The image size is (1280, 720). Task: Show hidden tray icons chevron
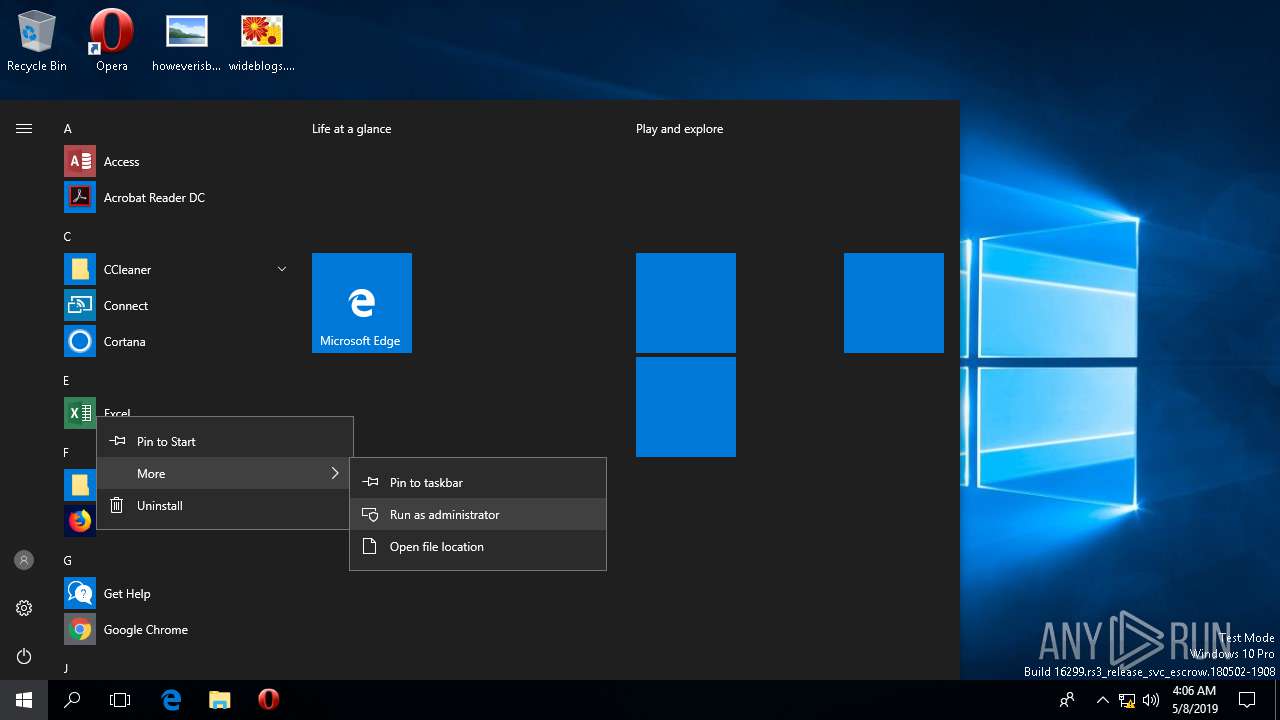[x=1102, y=700]
